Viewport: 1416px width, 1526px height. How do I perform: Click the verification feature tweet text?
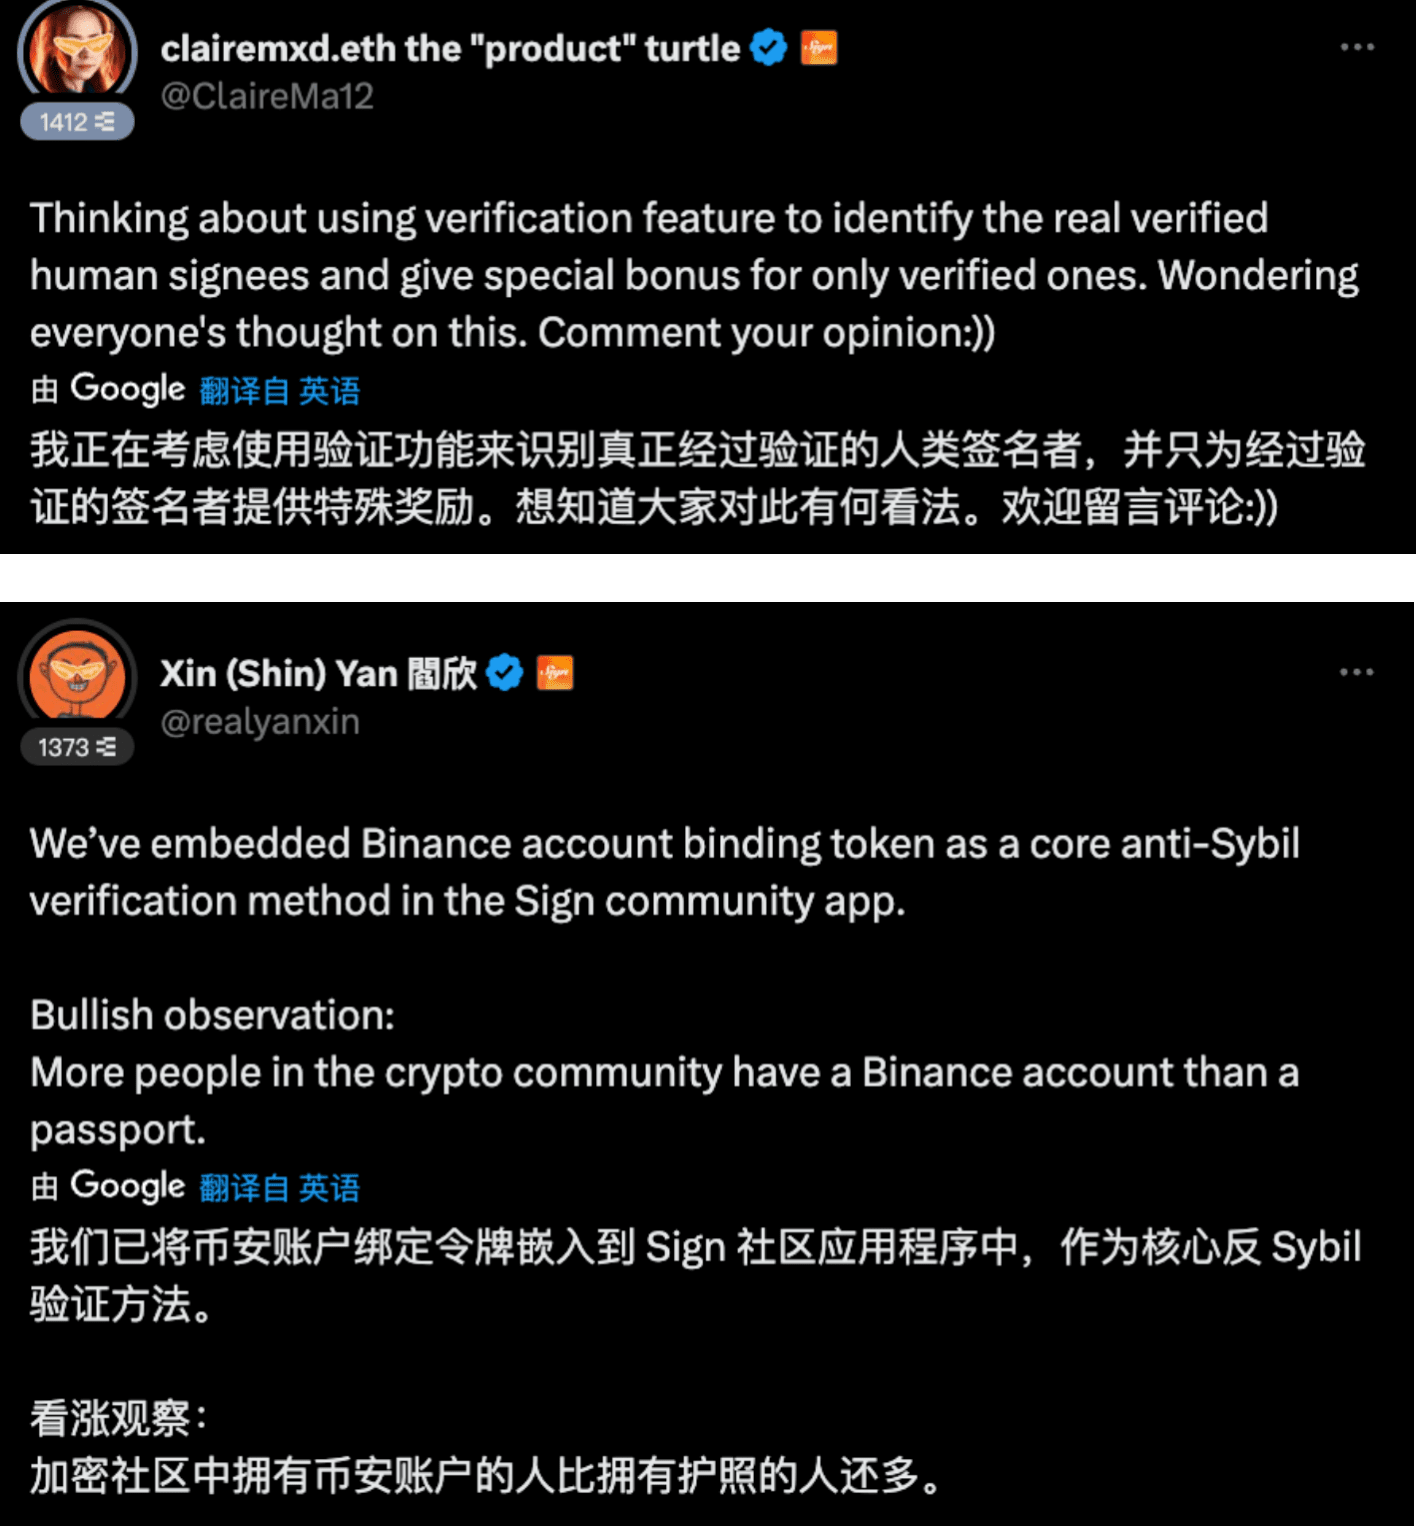(x=694, y=275)
